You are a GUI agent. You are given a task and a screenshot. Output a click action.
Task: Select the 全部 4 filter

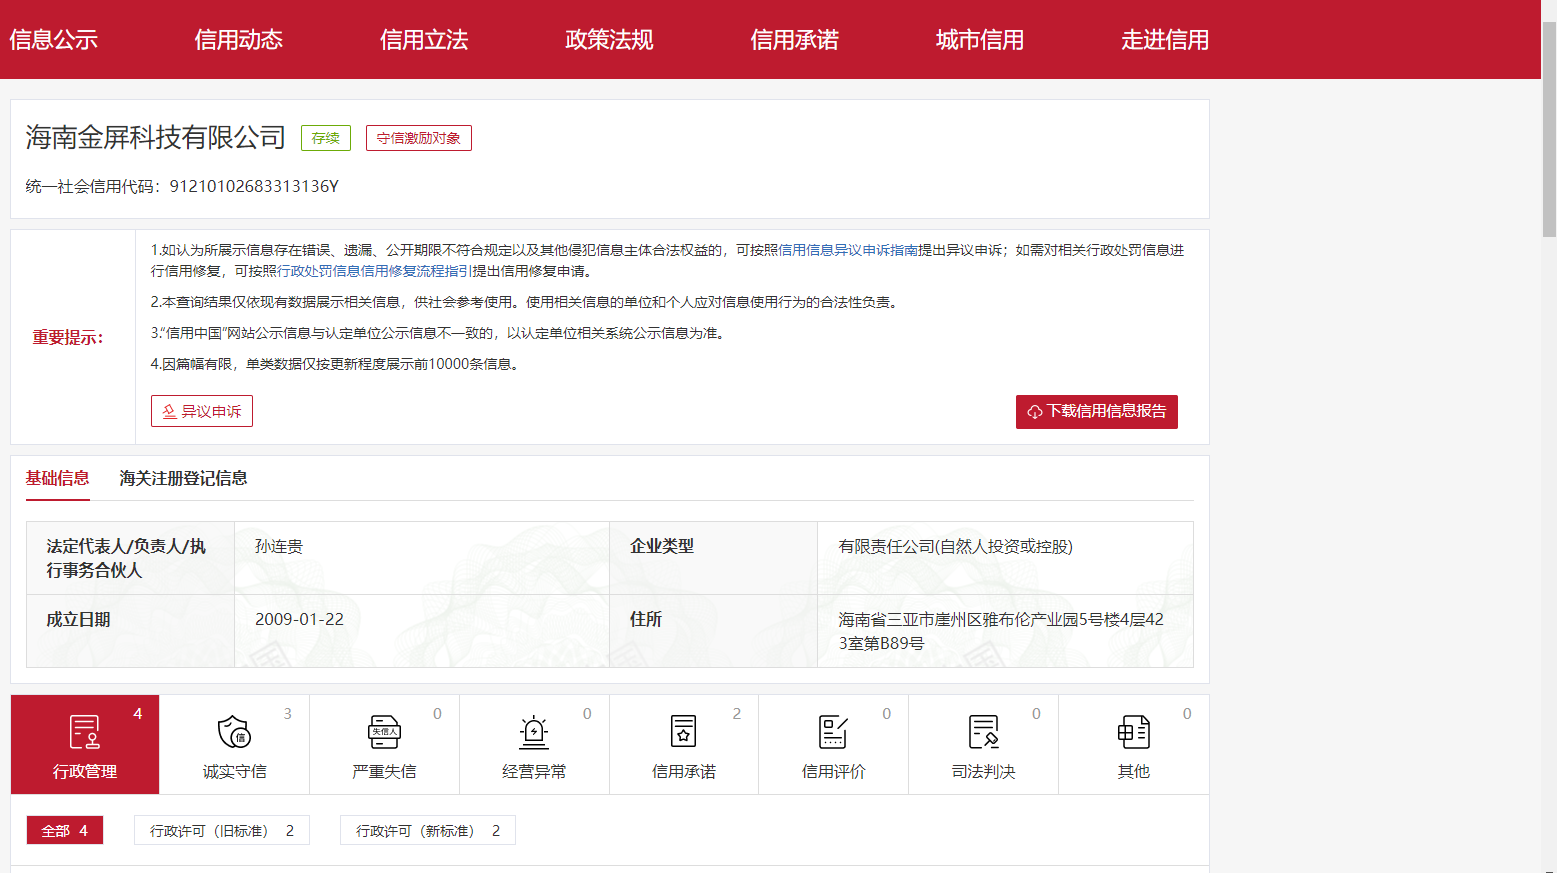click(64, 830)
